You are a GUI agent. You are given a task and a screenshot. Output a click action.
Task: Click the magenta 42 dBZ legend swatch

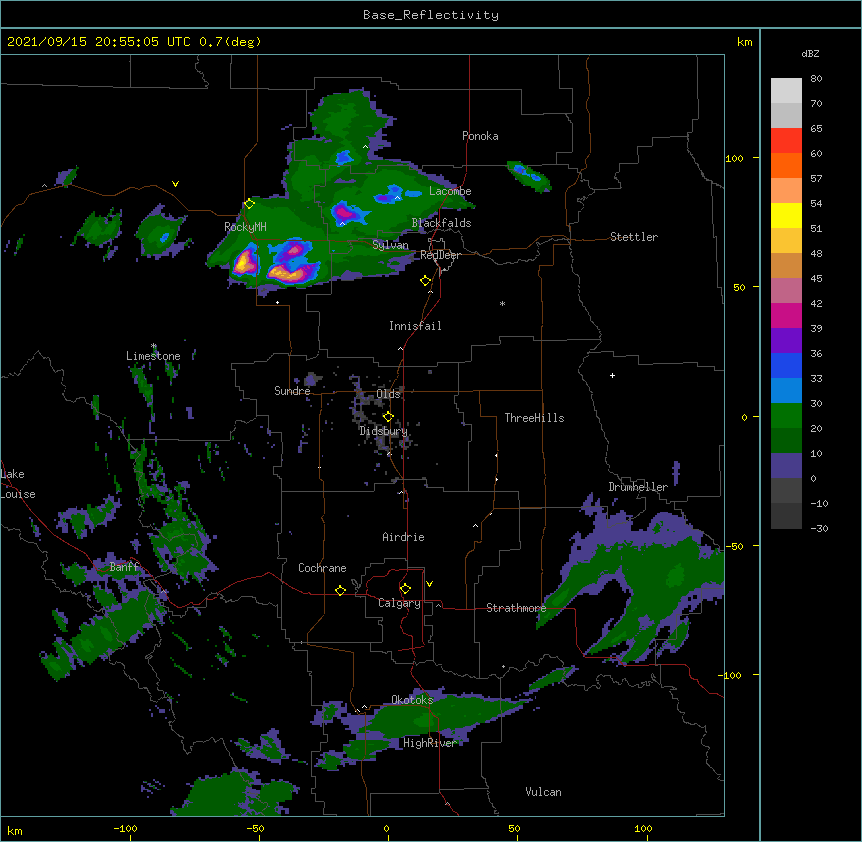tap(786, 315)
